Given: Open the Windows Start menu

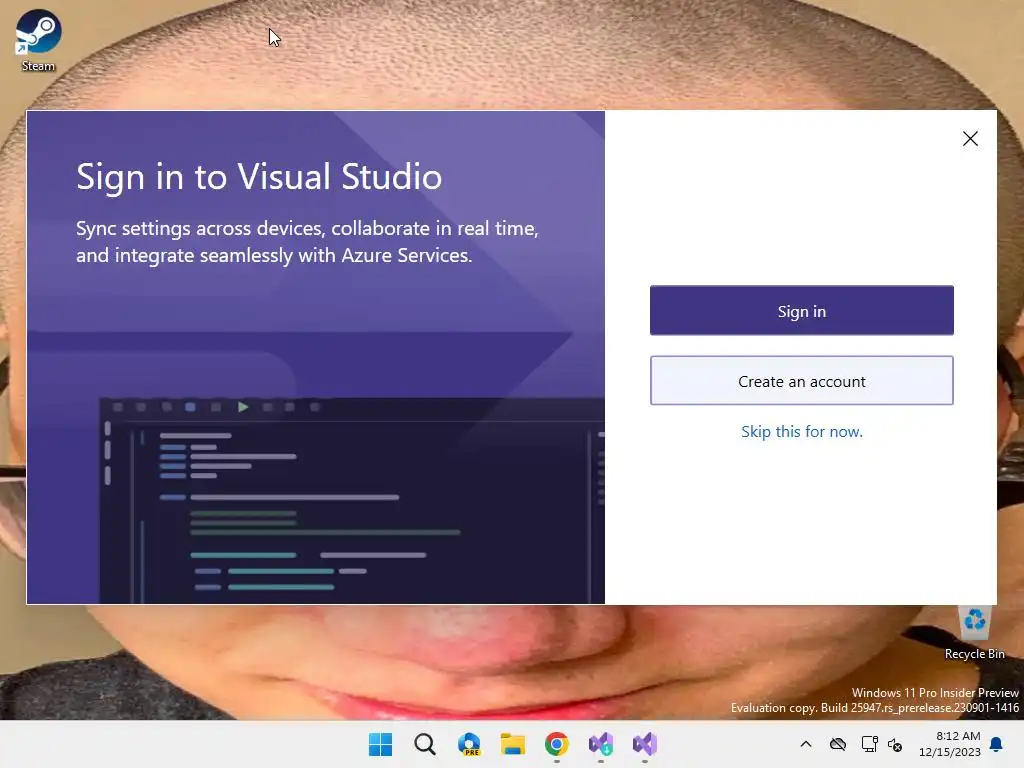Looking at the screenshot, I should [x=380, y=744].
